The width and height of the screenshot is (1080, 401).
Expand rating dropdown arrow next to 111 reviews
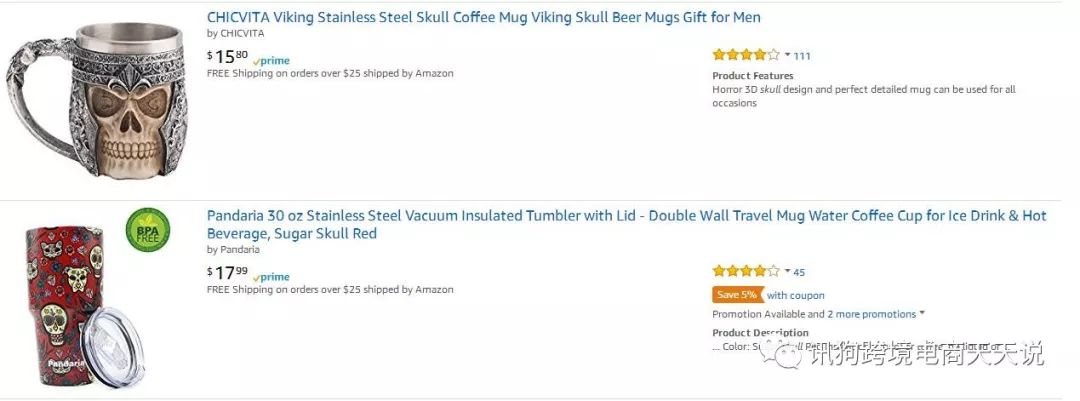click(788, 54)
